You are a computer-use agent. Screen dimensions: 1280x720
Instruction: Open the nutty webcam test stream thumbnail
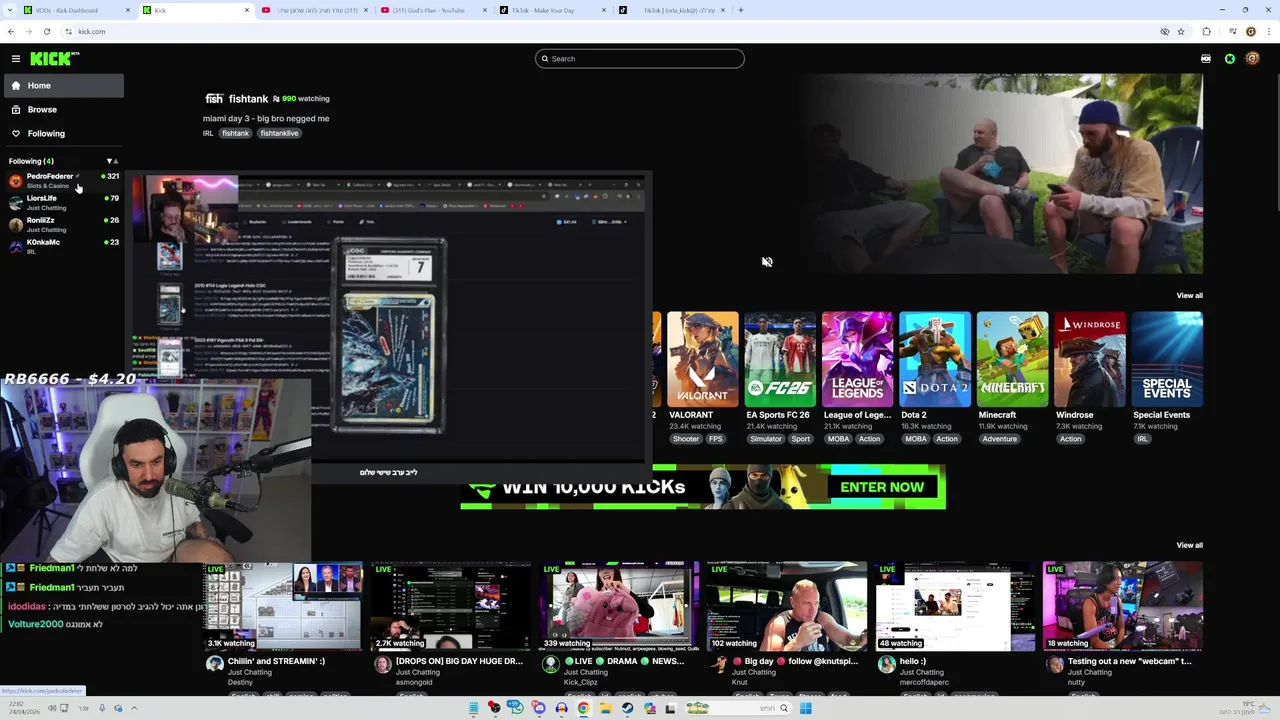(x=1123, y=606)
